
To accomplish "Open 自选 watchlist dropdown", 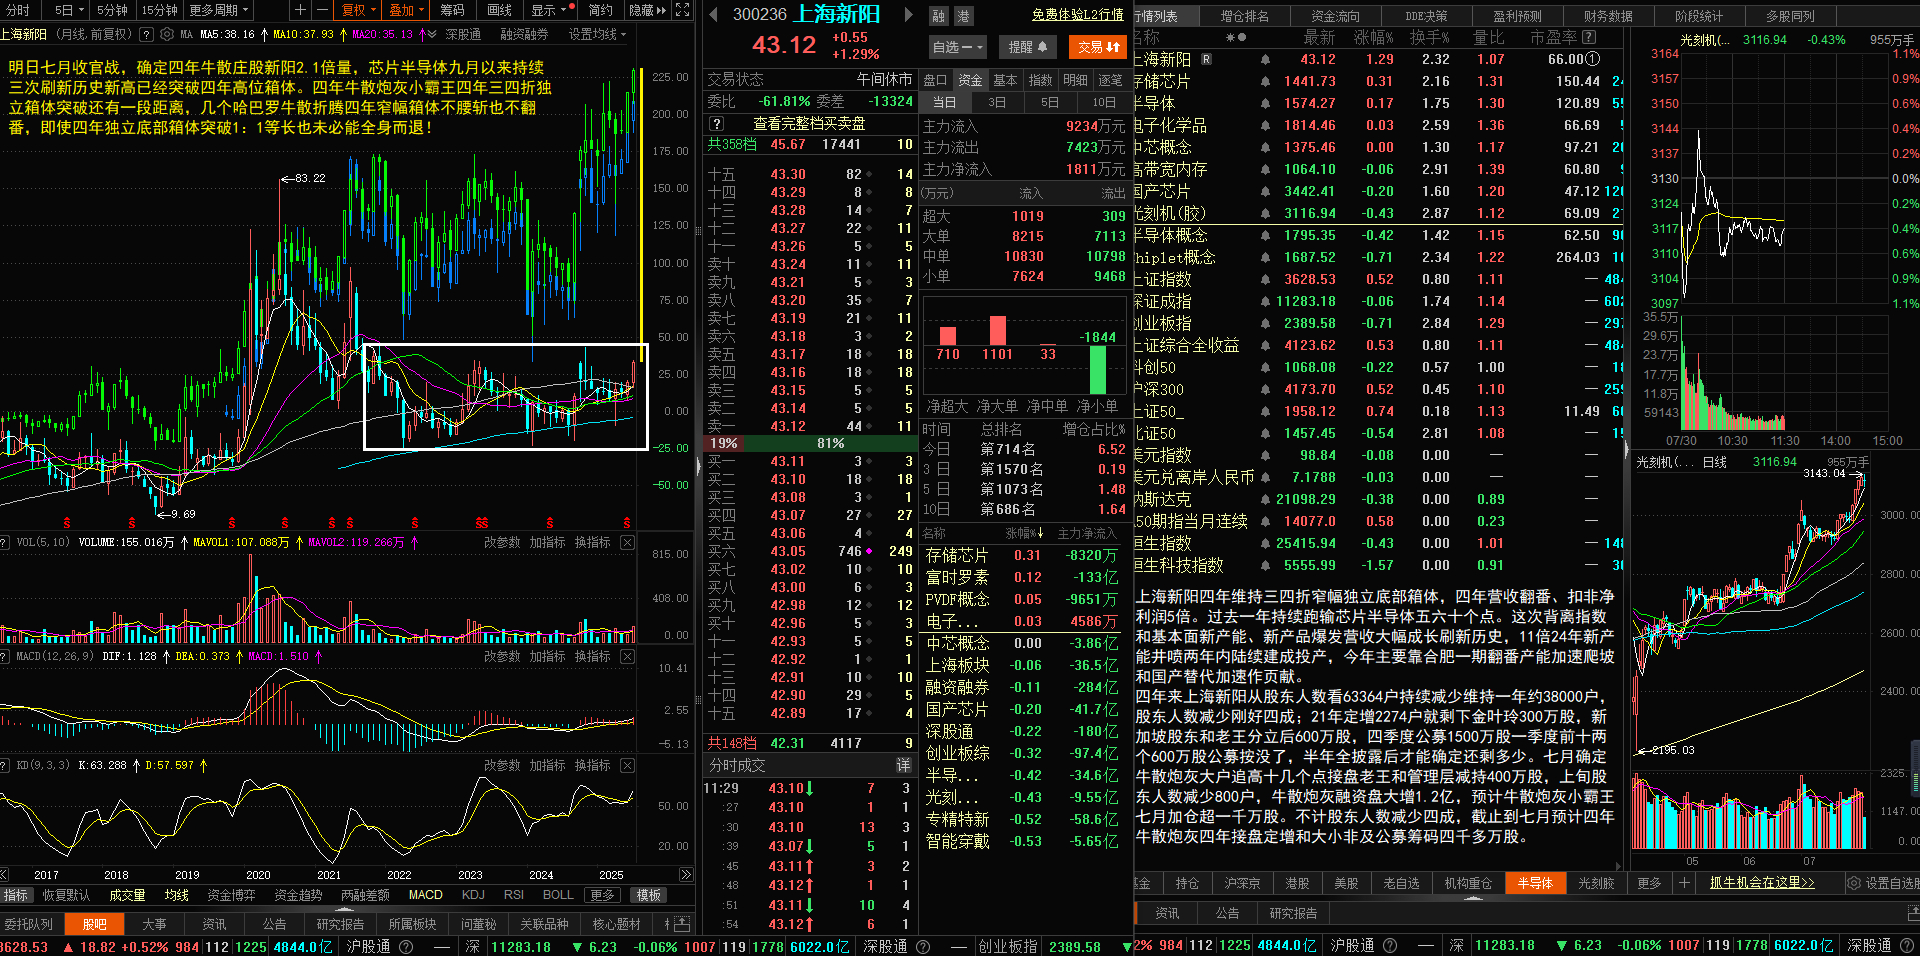I will tap(958, 47).
